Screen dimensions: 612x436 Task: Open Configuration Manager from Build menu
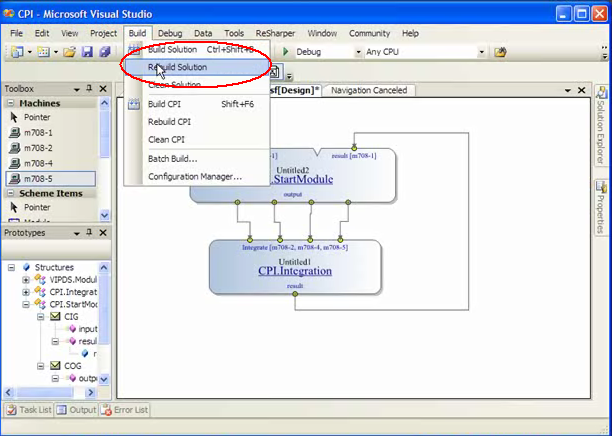pyautogui.click(x=197, y=176)
